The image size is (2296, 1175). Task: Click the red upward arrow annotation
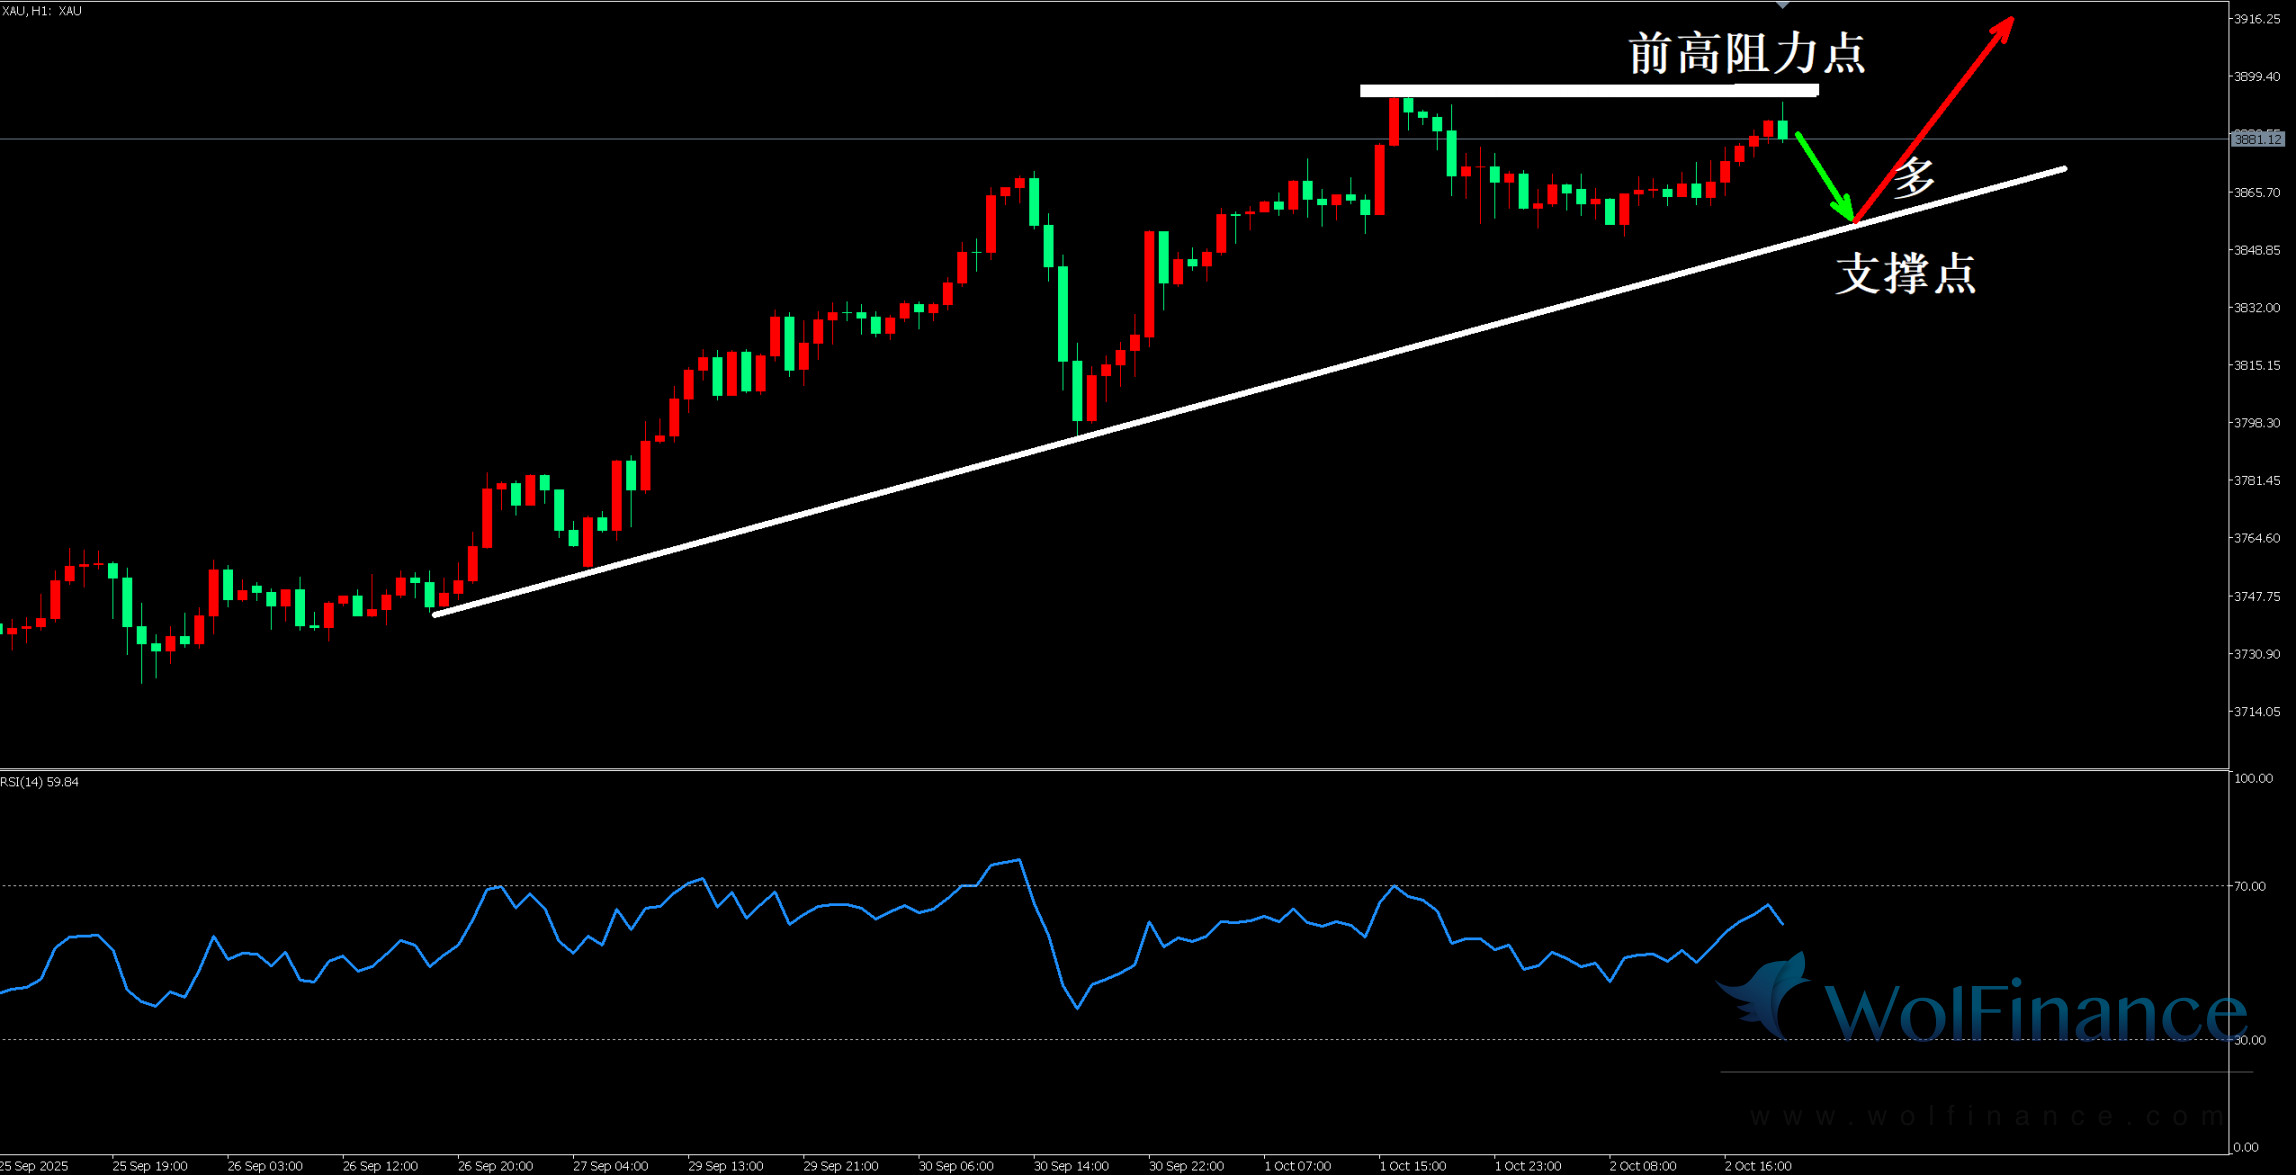coord(1940,112)
